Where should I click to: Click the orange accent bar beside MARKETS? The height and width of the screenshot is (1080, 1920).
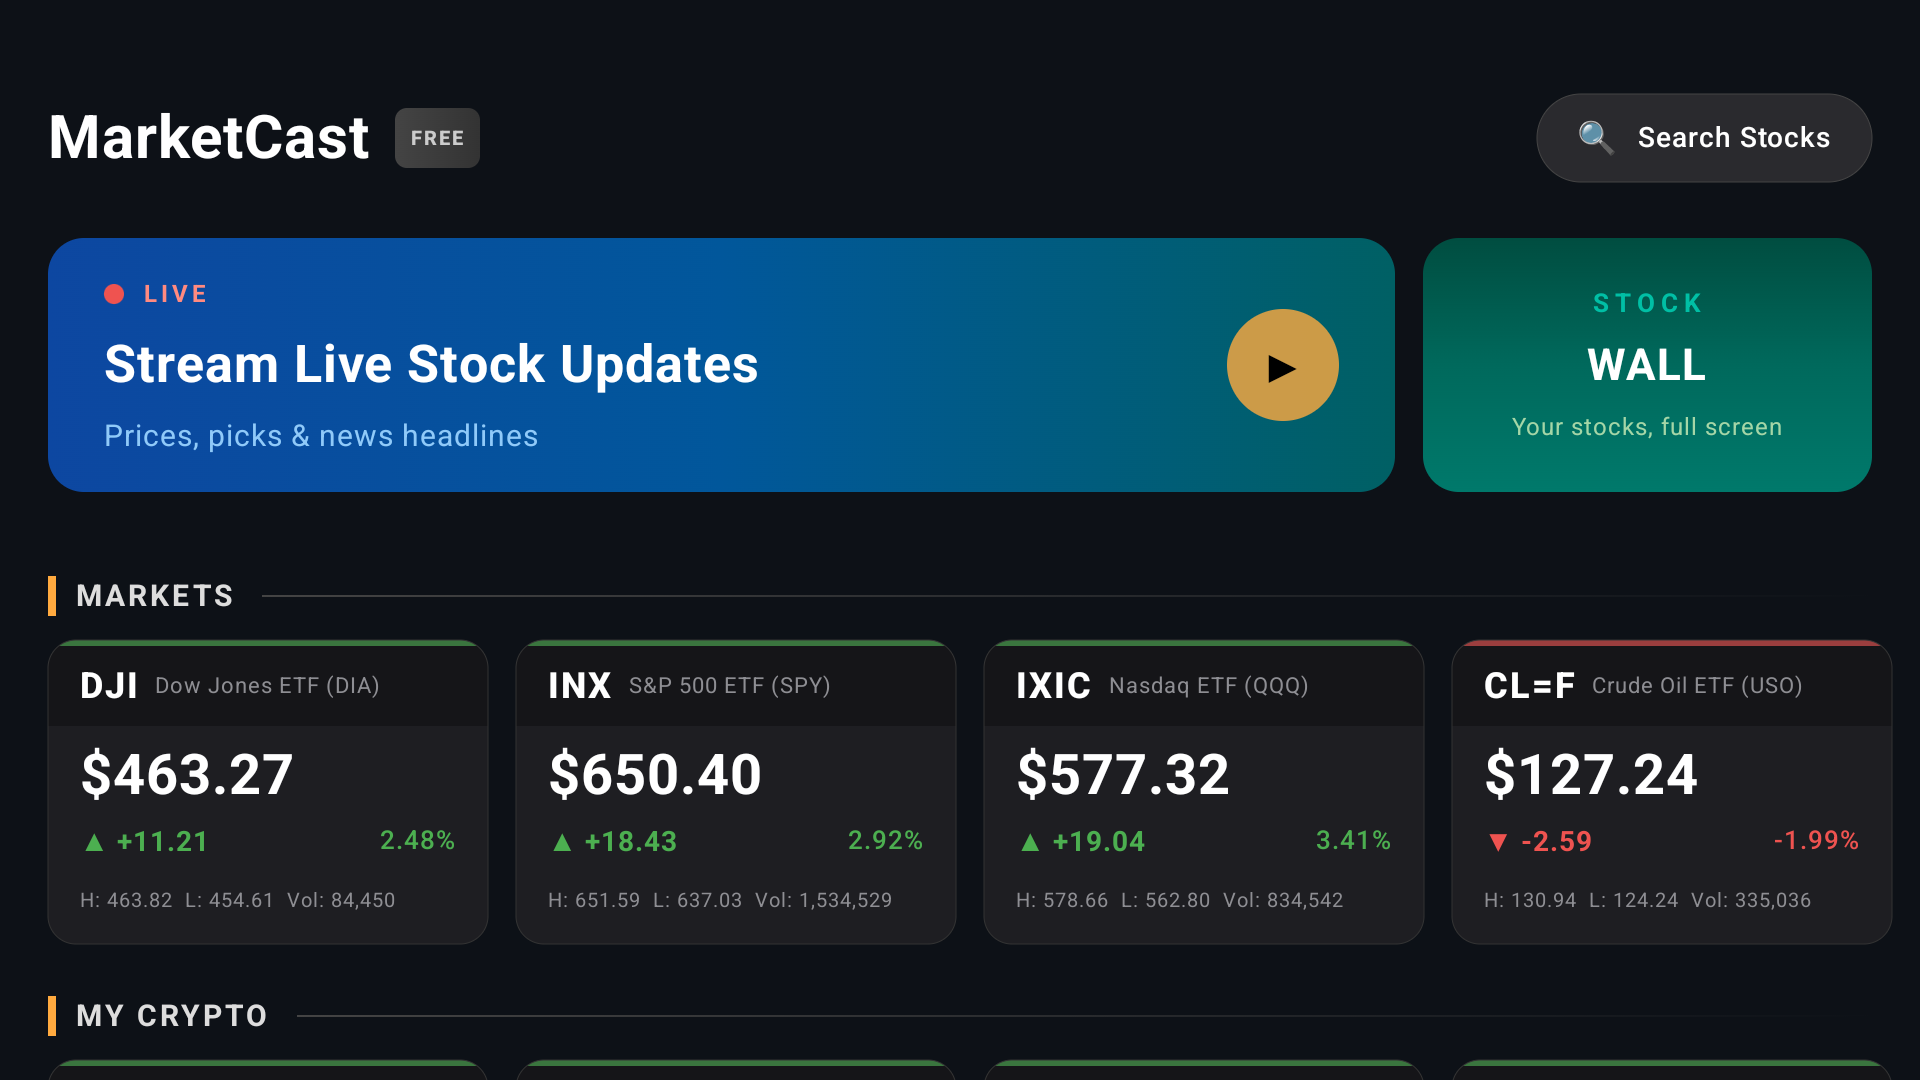[53, 596]
